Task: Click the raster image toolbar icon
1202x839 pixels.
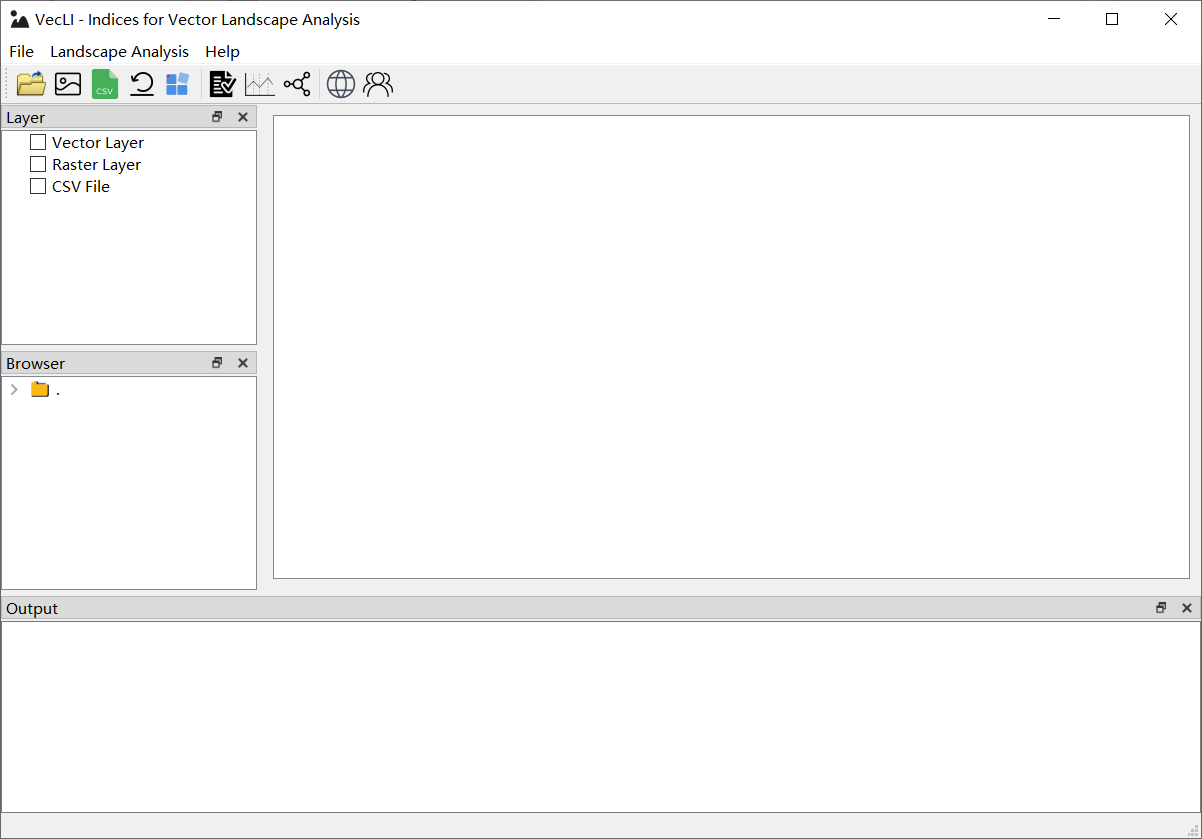Action: [x=68, y=84]
